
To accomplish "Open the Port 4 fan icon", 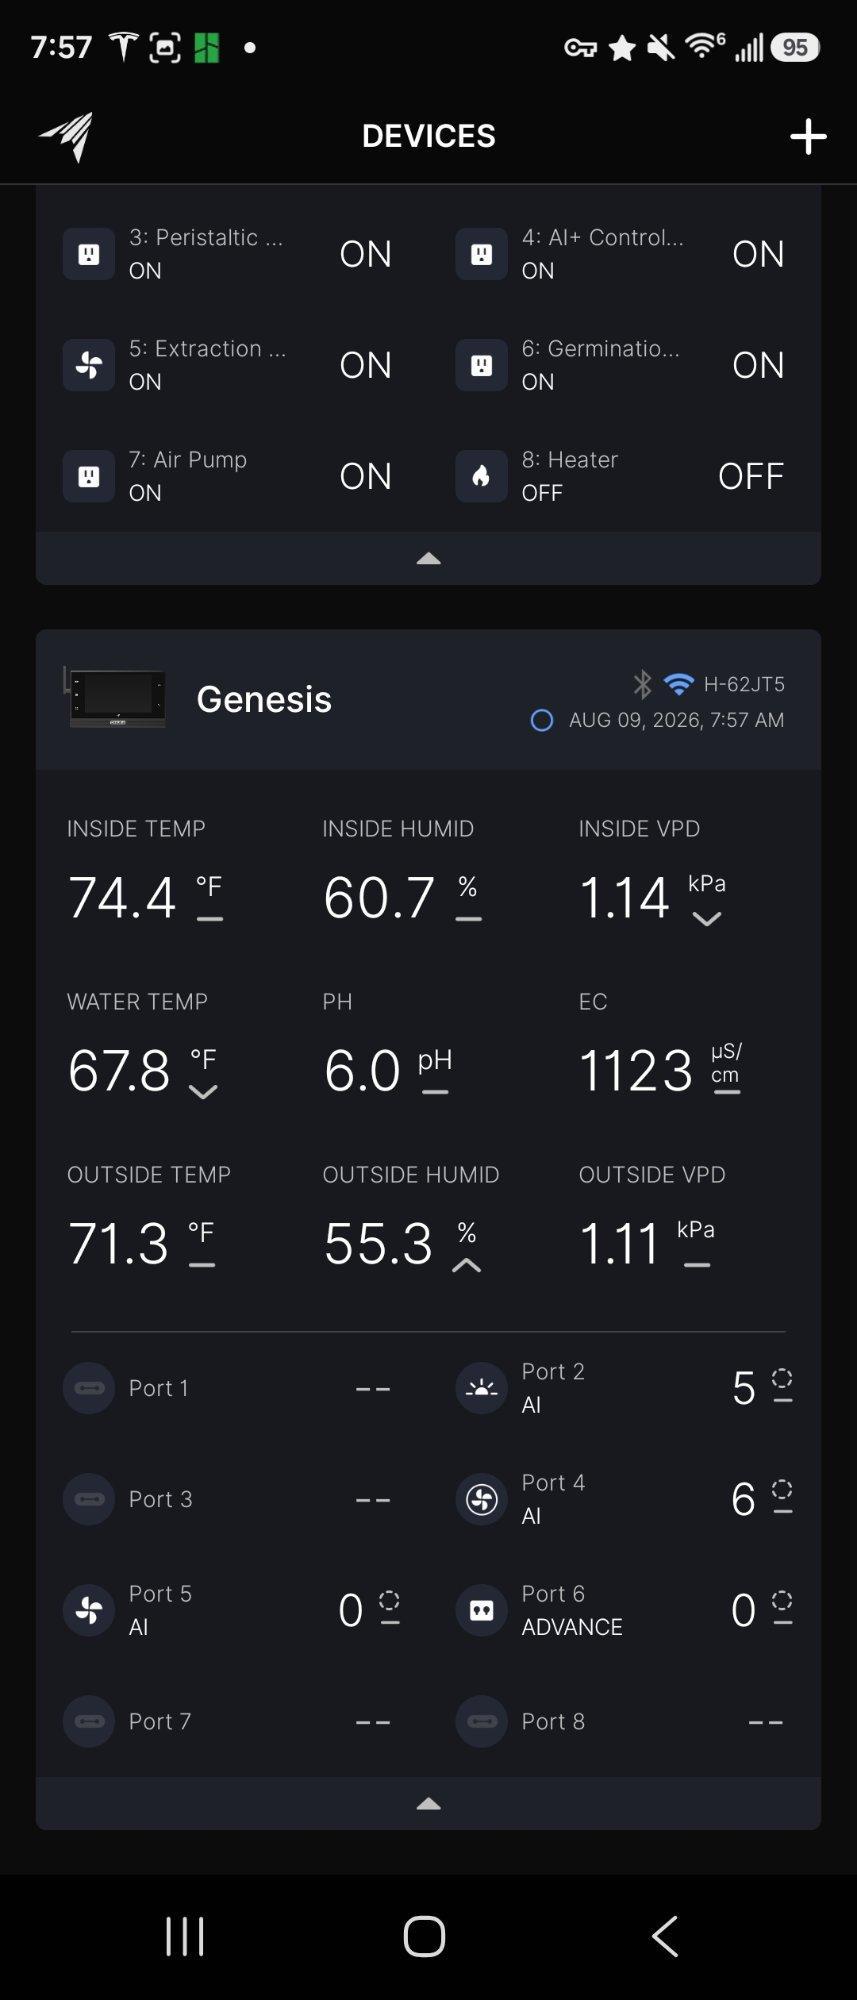I will click(x=481, y=1499).
